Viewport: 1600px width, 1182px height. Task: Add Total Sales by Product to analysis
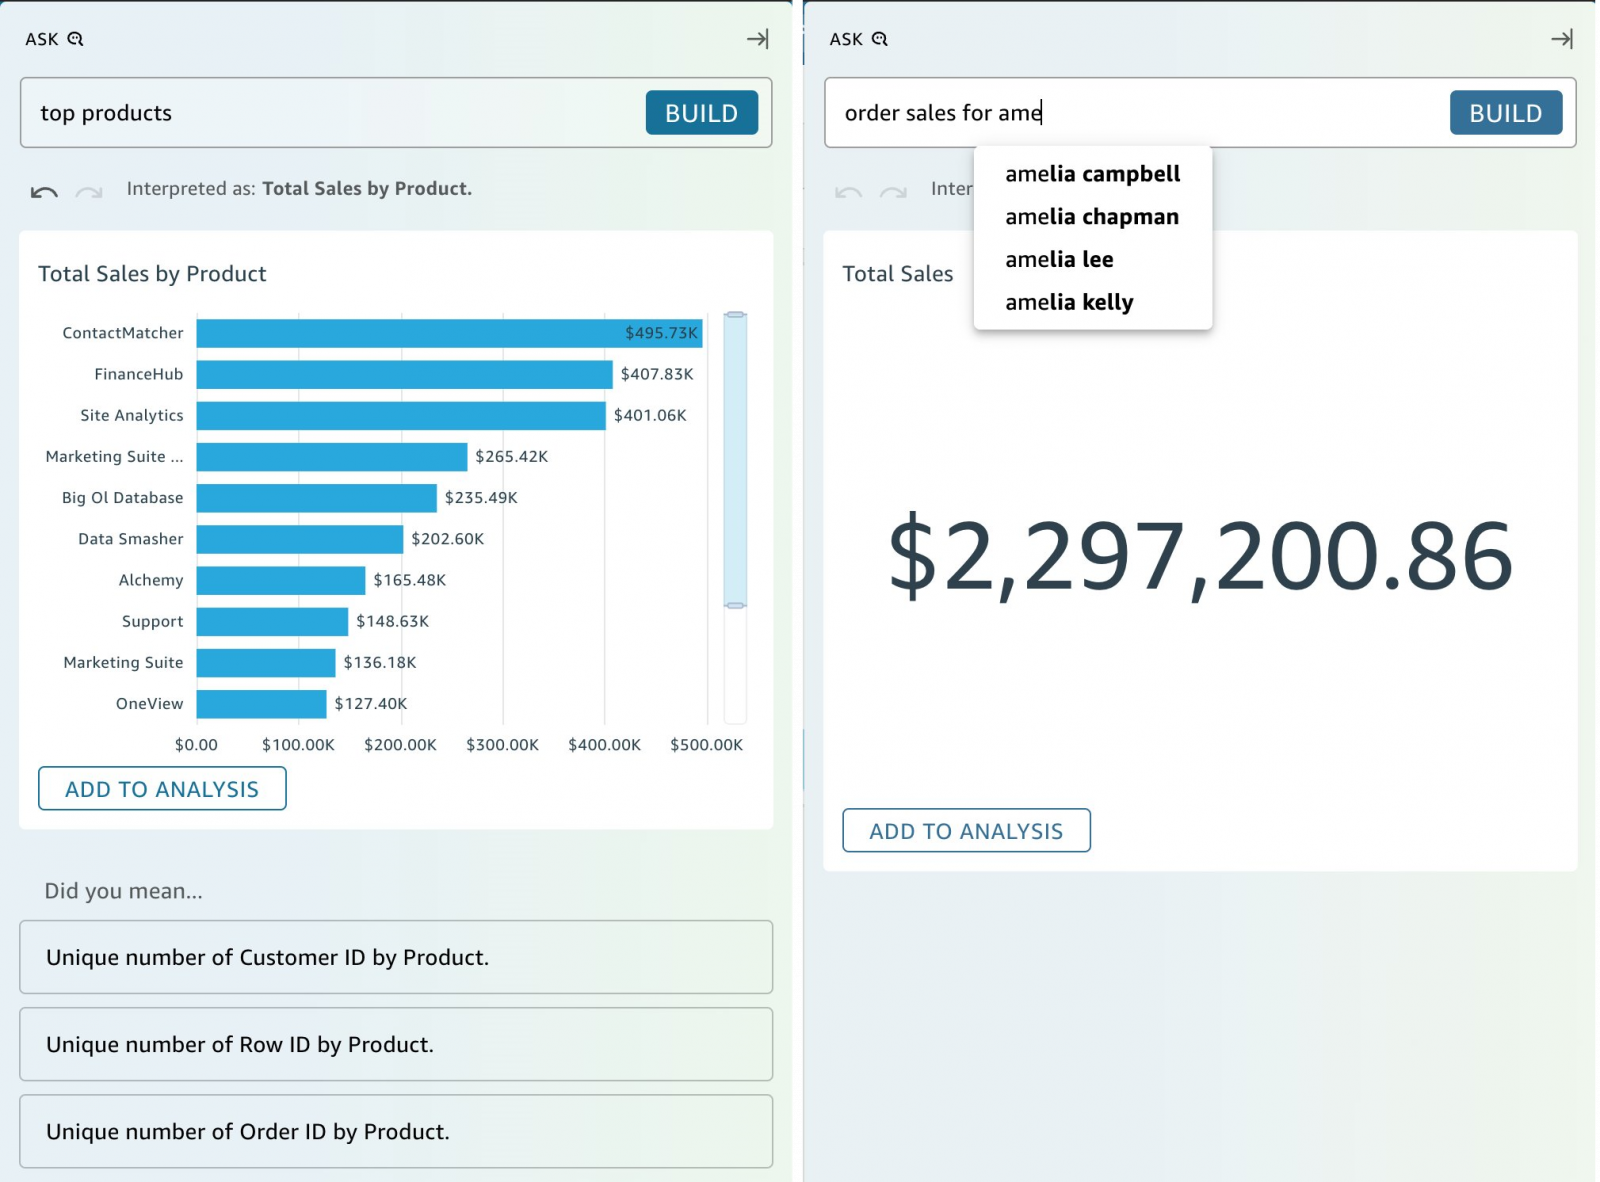point(162,789)
